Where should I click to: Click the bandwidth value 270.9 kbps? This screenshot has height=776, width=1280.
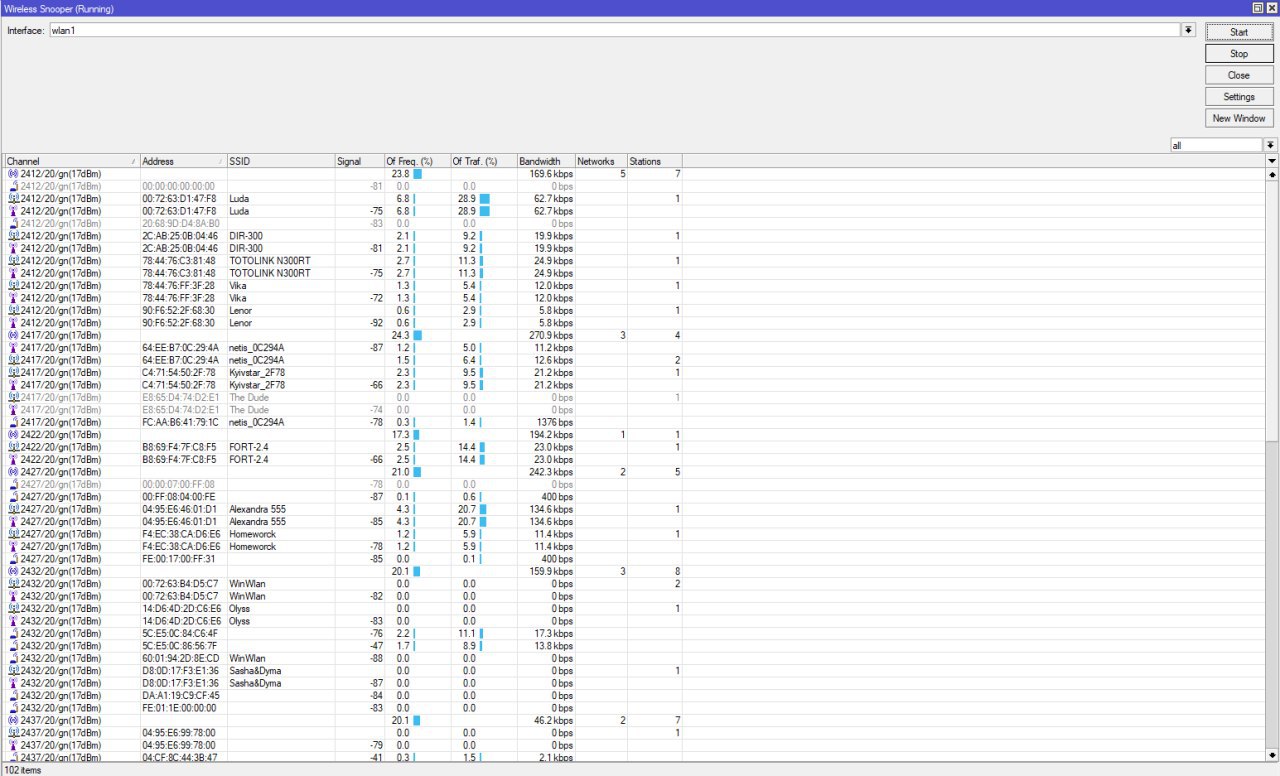pos(551,335)
